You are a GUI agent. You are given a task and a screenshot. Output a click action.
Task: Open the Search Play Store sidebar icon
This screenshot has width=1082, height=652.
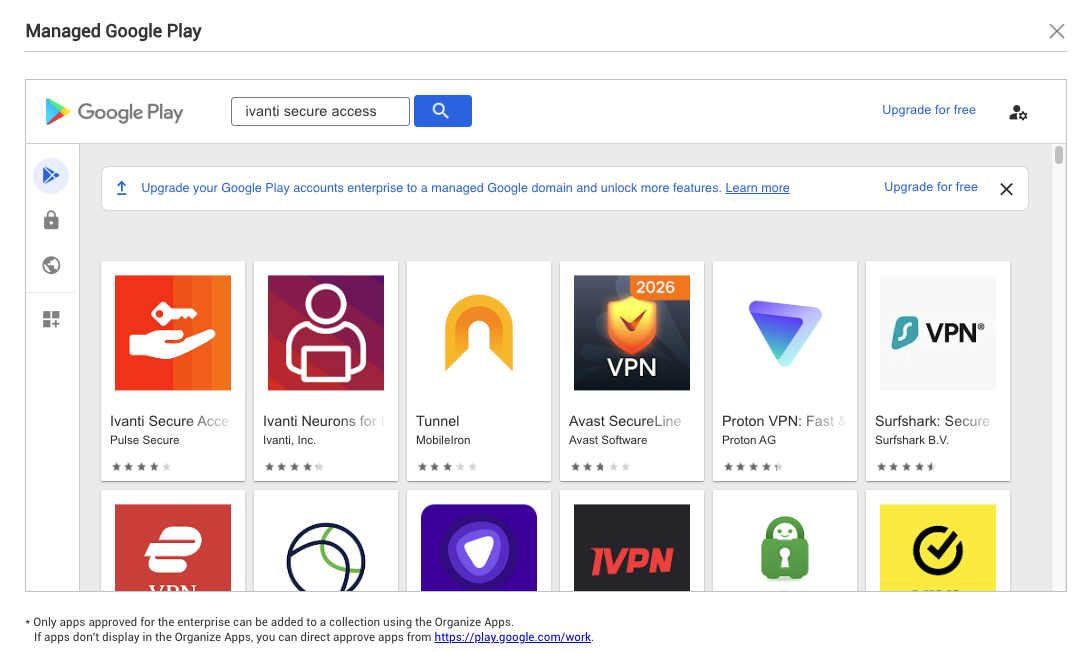tap(51, 175)
